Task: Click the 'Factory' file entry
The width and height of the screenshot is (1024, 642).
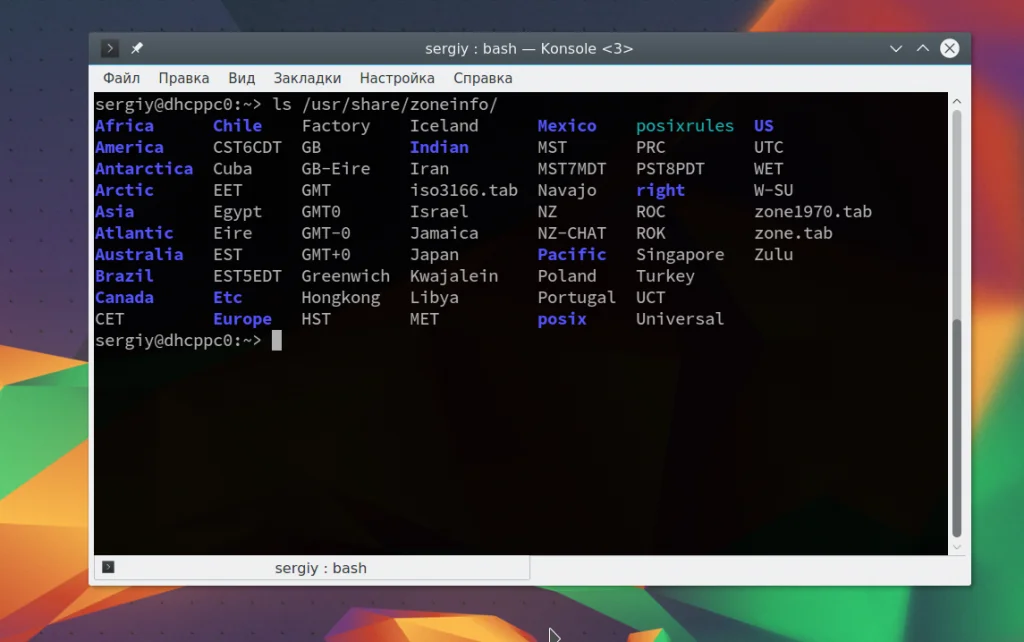Action: click(336, 125)
